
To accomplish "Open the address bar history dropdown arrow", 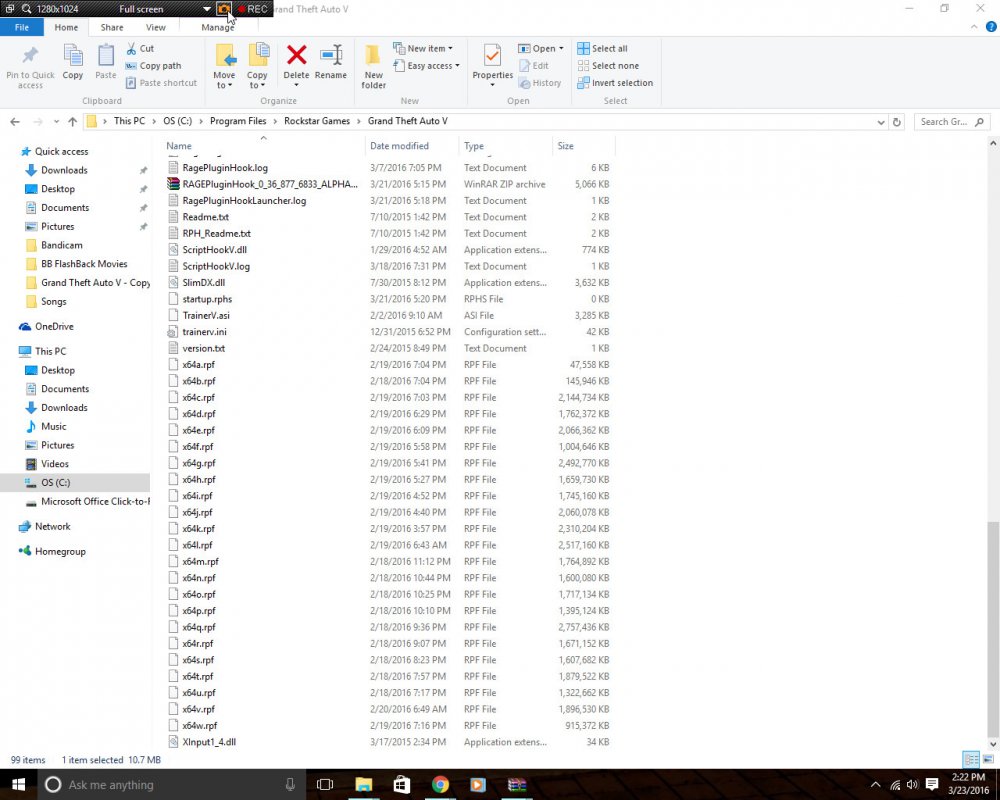I will 881,122.
